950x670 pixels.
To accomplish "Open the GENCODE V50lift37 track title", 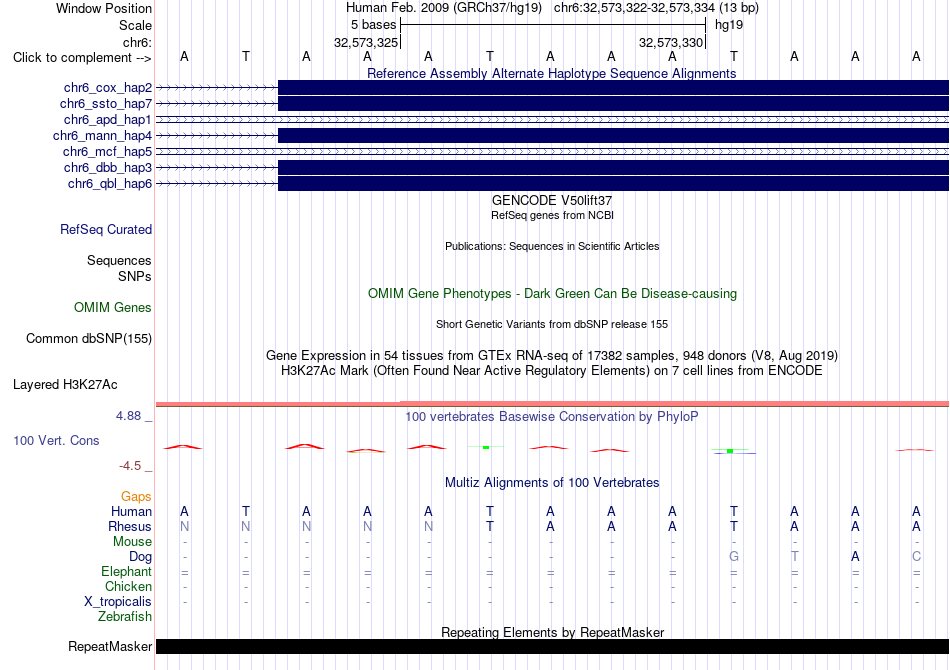I will pos(552,200).
